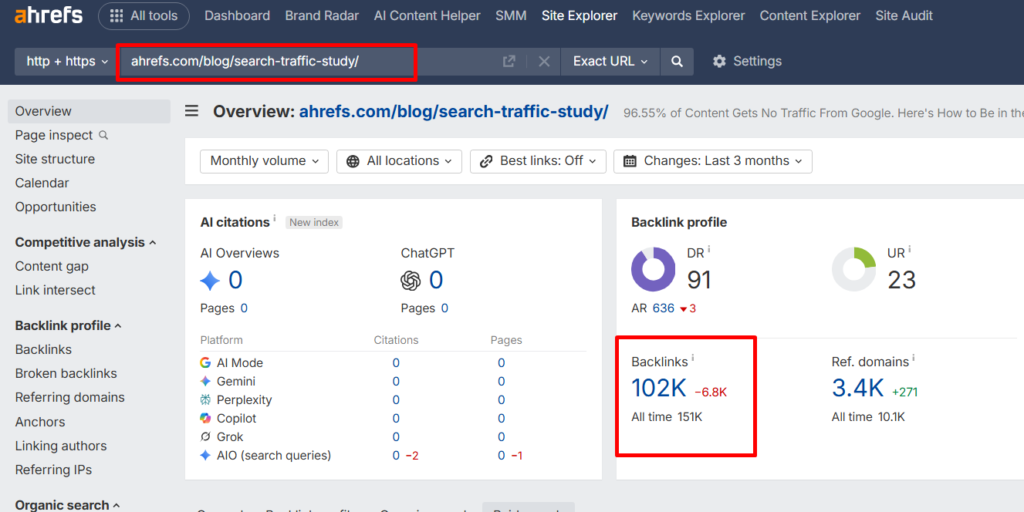1024x512 pixels.
Task: Click the DR donut chart
Action: (653, 269)
